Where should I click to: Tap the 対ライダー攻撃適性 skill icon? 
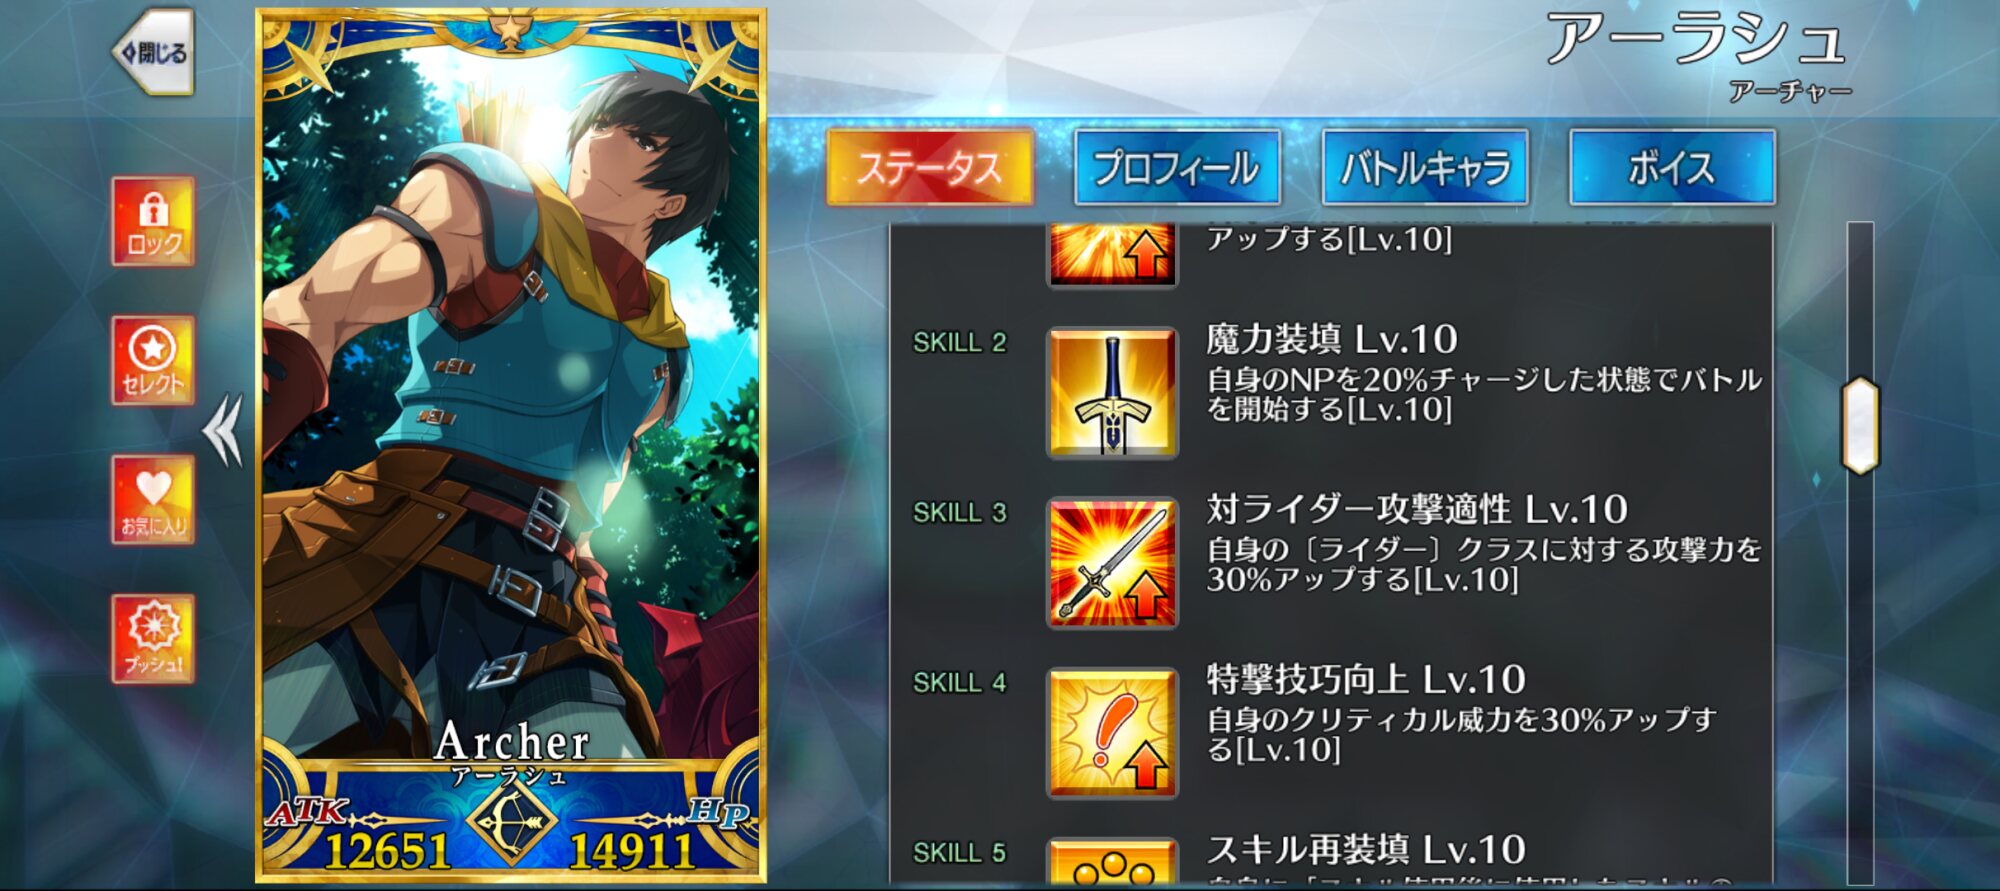pos(1112,563)
